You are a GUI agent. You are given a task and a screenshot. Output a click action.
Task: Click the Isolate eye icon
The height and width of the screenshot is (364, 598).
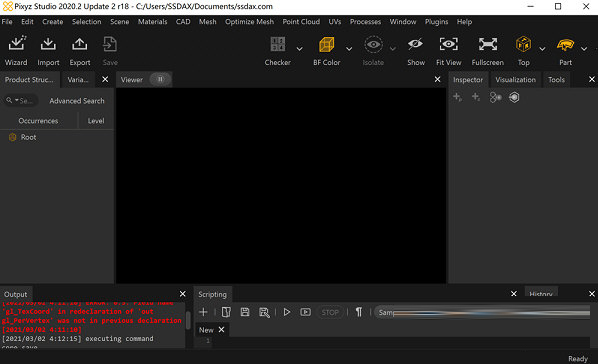tap(373, 44)
